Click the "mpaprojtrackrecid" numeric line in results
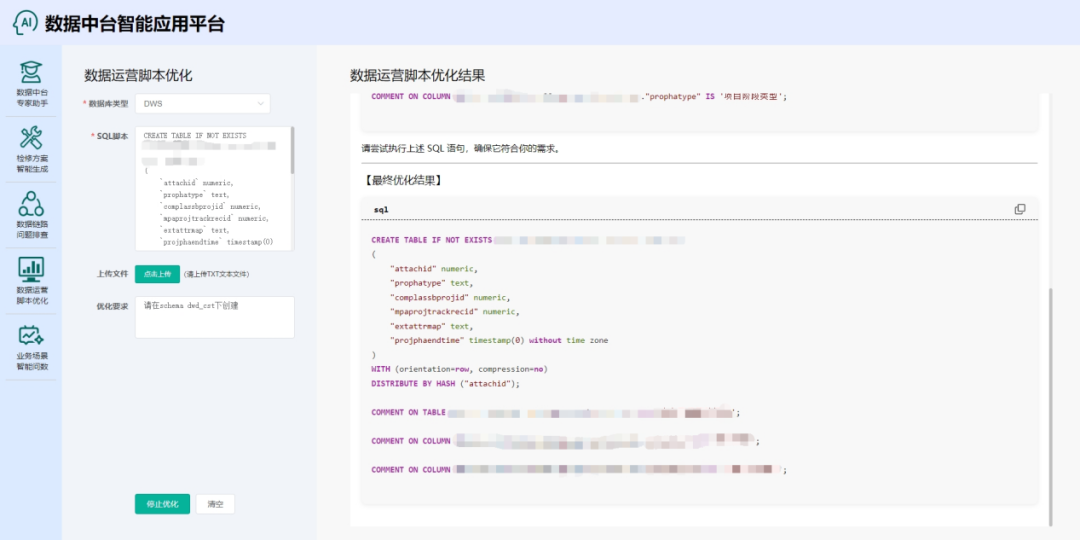The height and width of the screenshot is (540, 1080). tap(454, 312)
